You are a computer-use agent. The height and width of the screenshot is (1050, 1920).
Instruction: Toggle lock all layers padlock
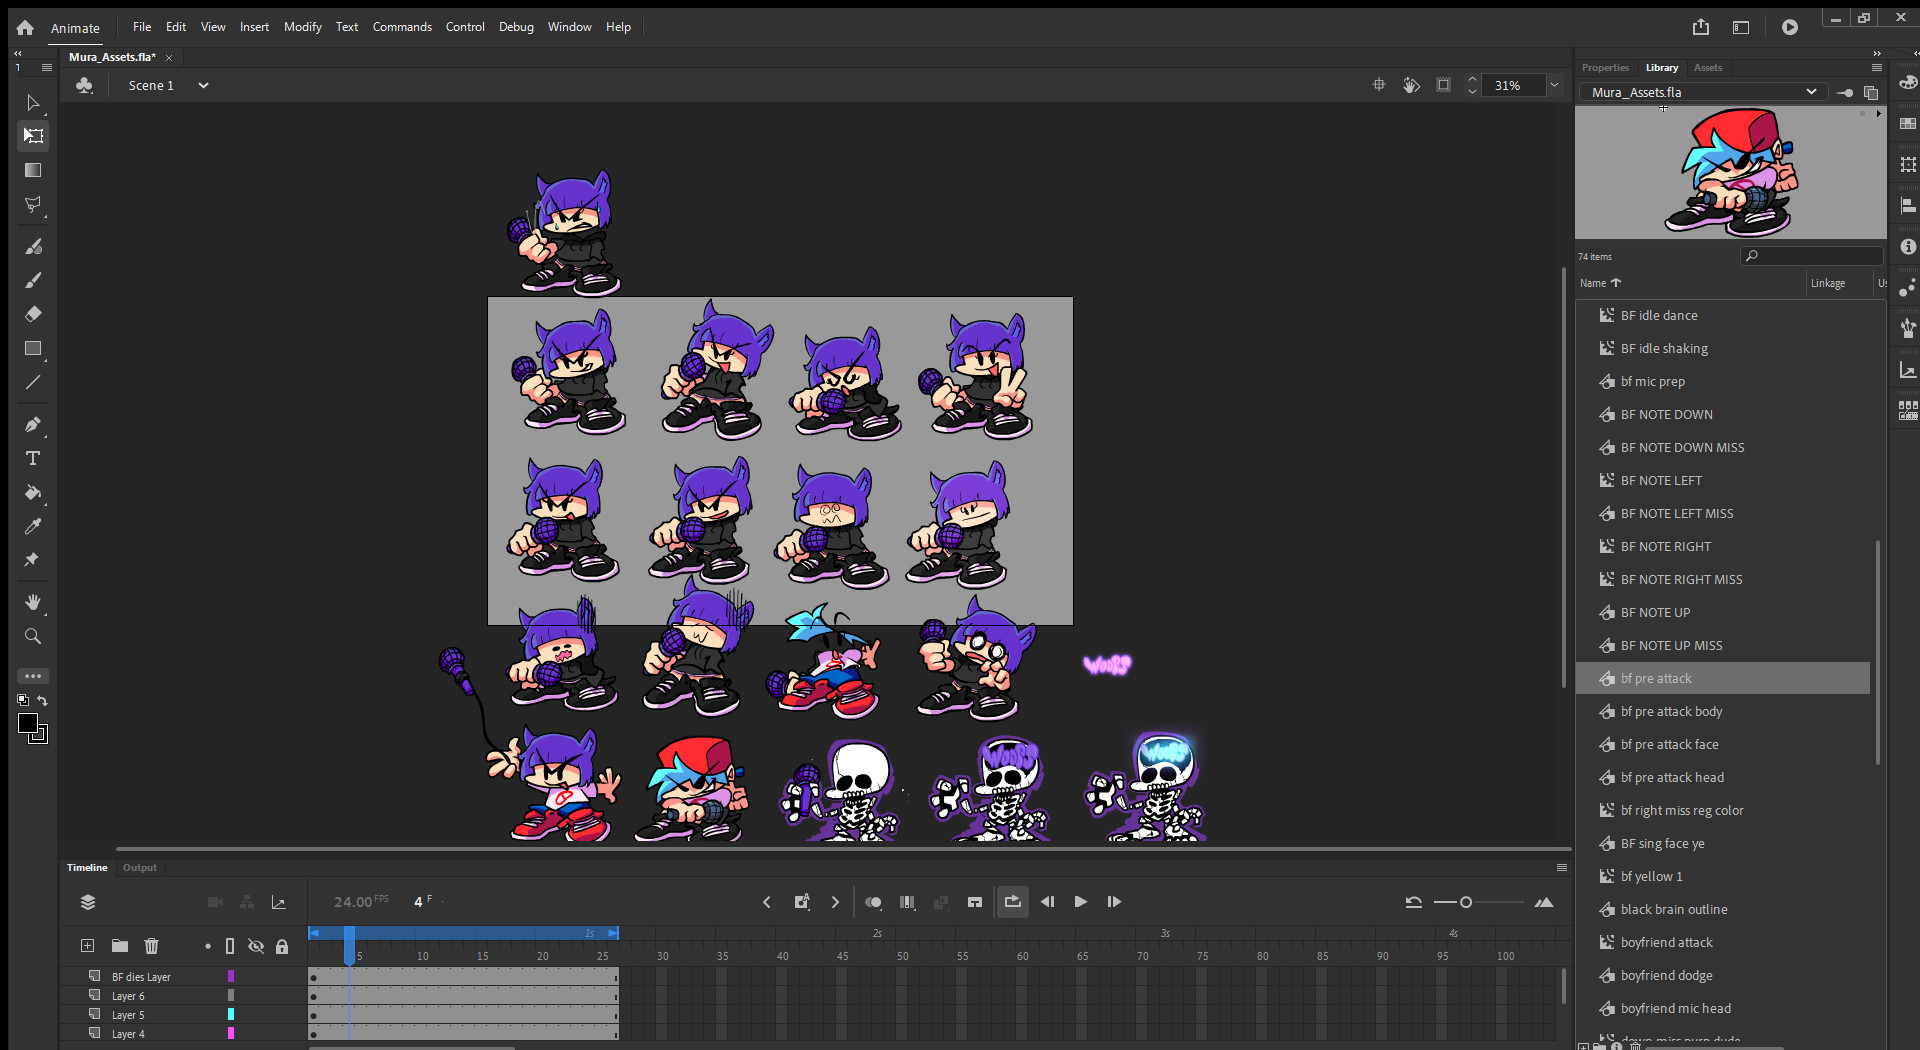click(282, 946)
